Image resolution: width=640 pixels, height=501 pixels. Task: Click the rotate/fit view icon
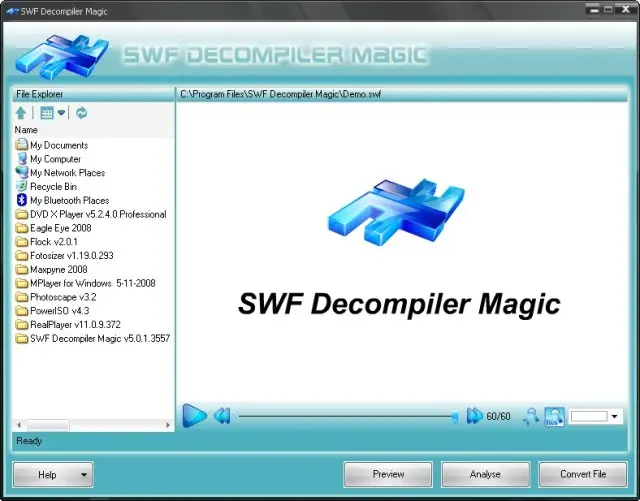point(531,416)
